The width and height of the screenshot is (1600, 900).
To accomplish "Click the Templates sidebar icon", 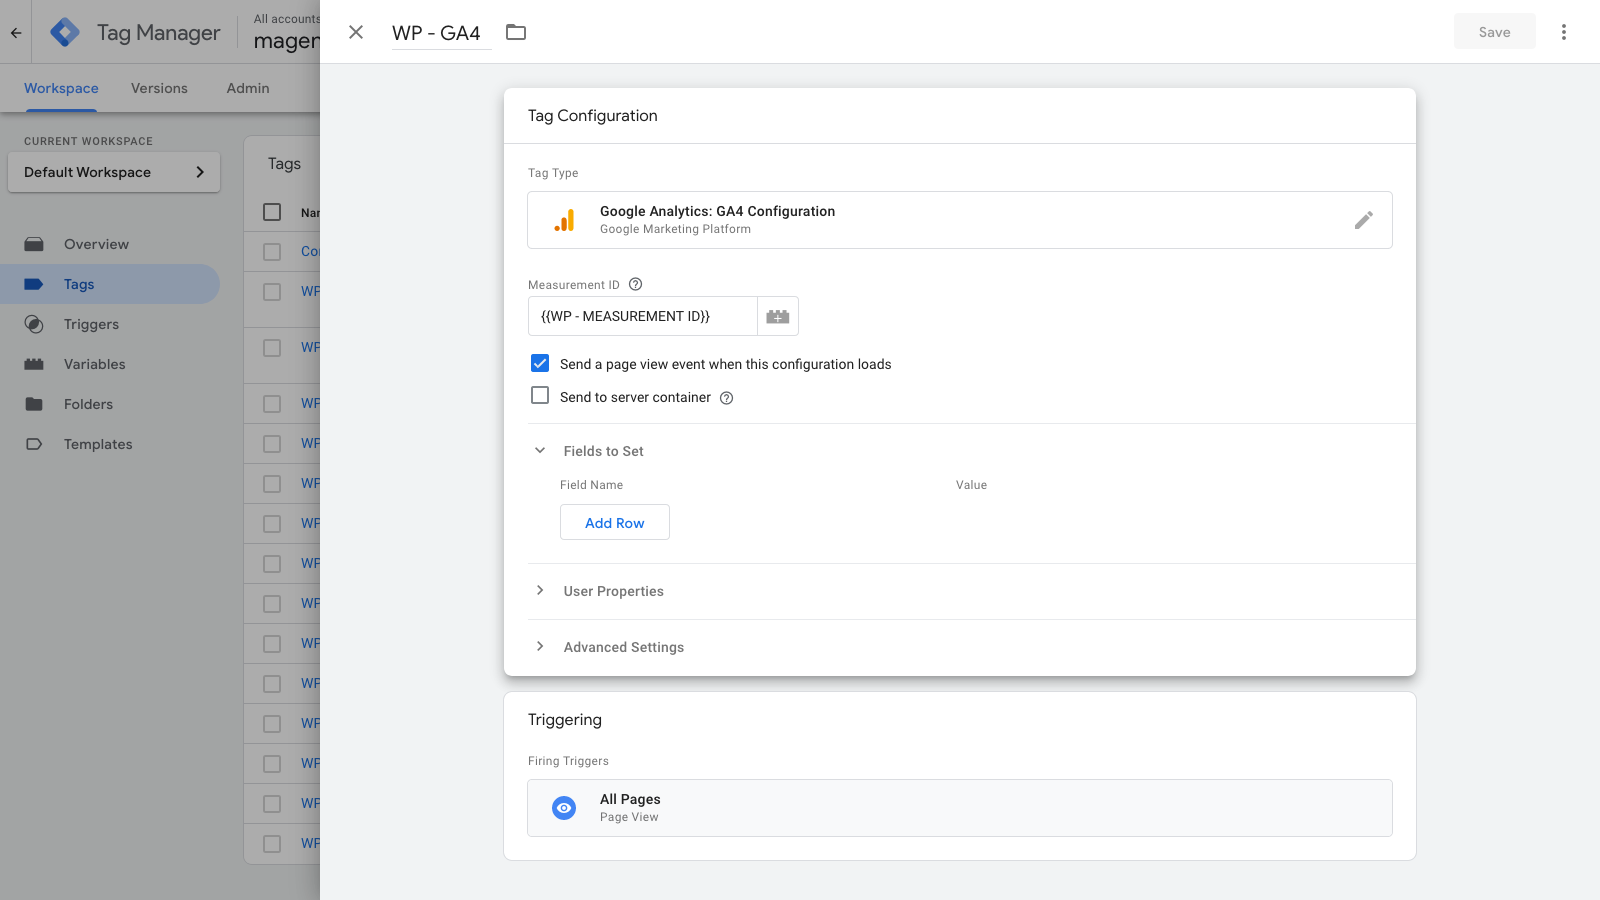I will (x=34, y=444).
